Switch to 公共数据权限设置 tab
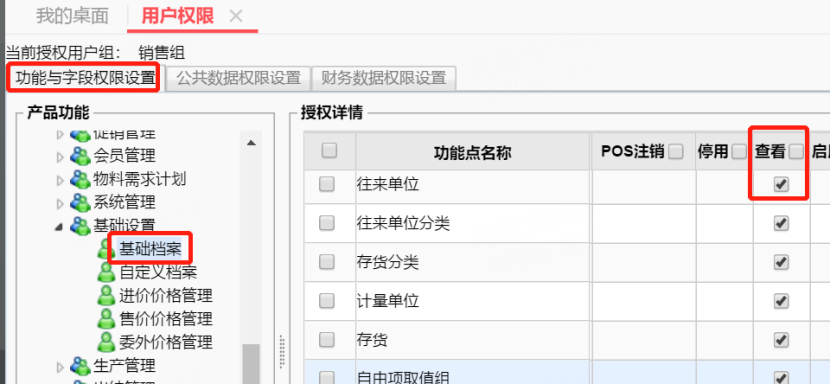This screenshot has width=831, height=385. pos(238,78)
